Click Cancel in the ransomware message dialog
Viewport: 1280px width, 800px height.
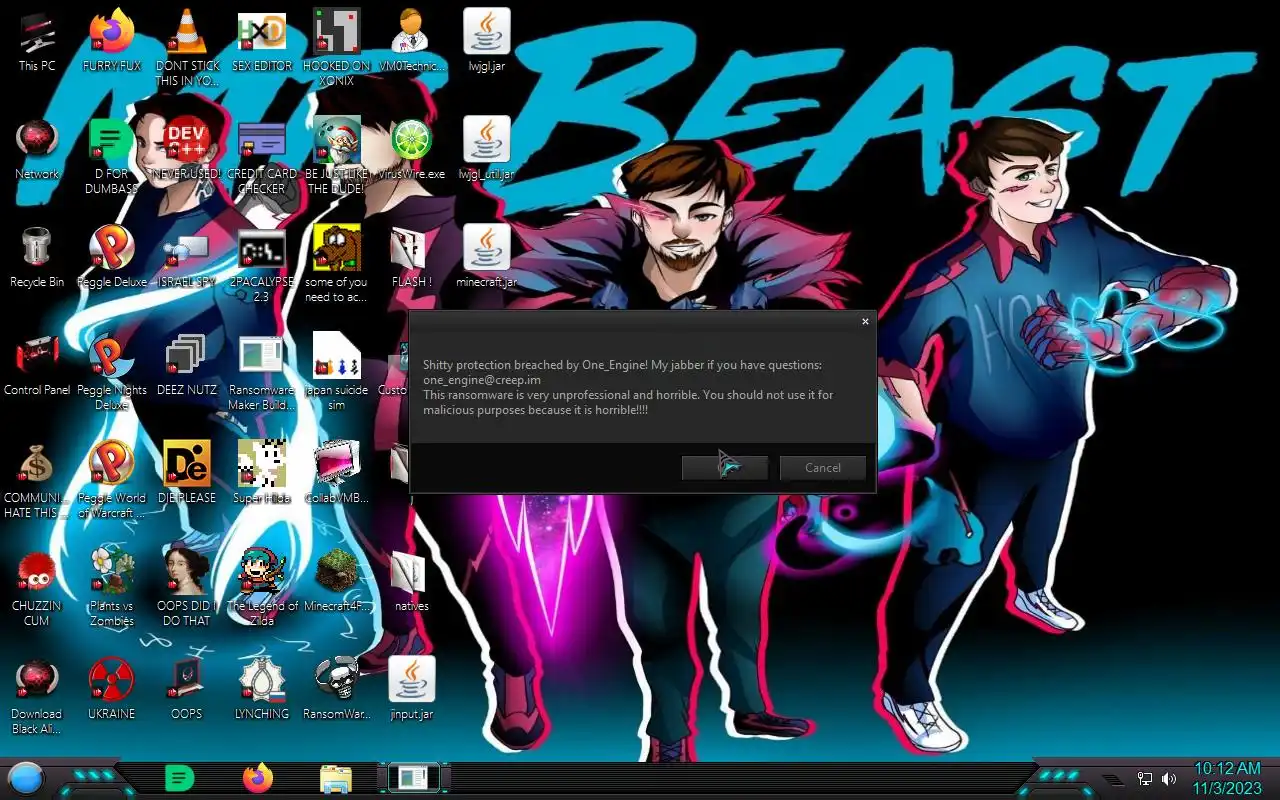click(x=823, y=467)
